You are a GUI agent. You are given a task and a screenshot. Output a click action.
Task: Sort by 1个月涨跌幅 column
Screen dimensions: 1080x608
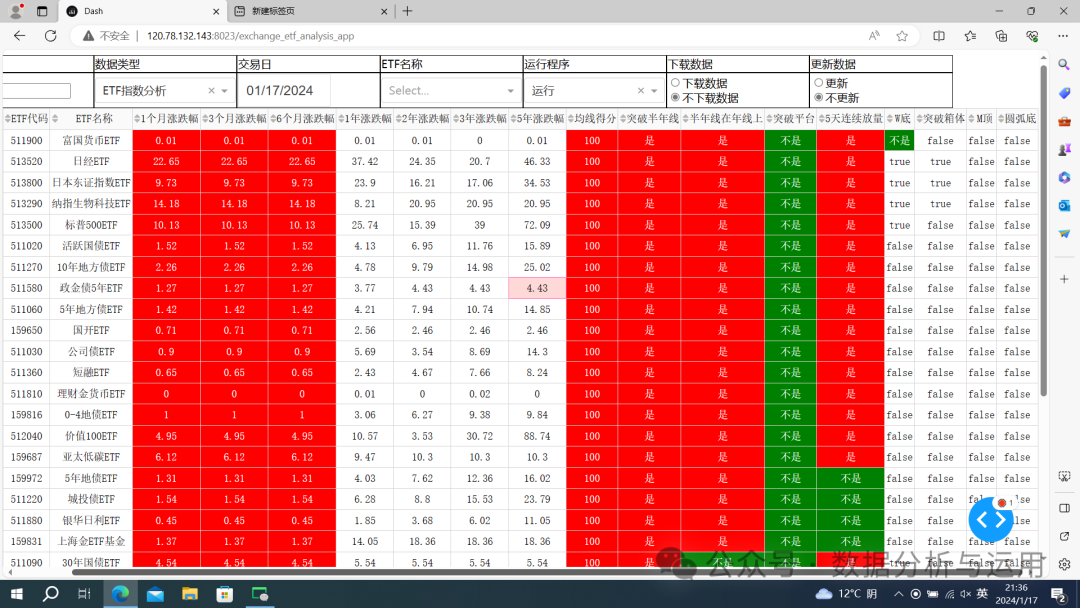[137, 119]
